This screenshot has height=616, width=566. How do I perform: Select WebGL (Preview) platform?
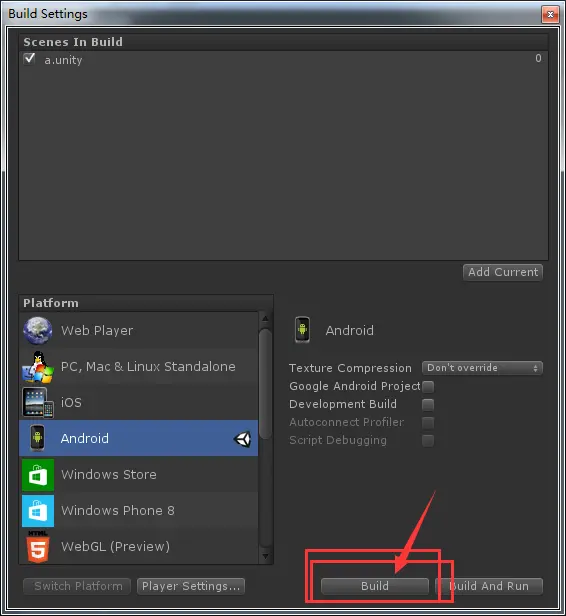139,546
